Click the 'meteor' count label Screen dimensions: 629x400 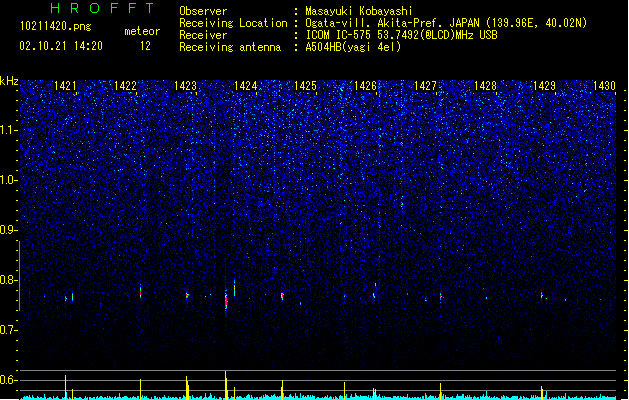(142, 31)
